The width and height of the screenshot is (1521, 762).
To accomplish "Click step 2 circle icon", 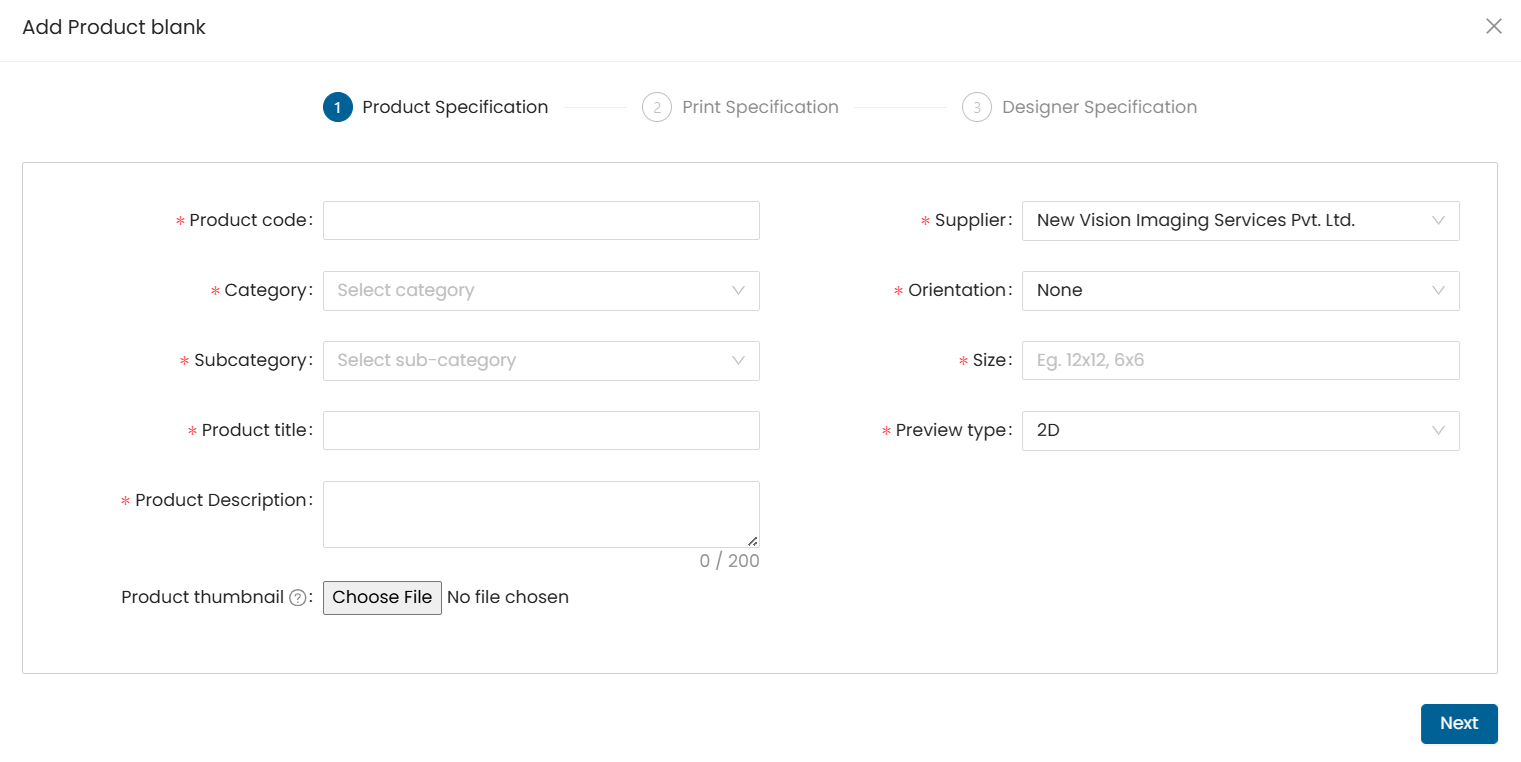I will (657, 107).
